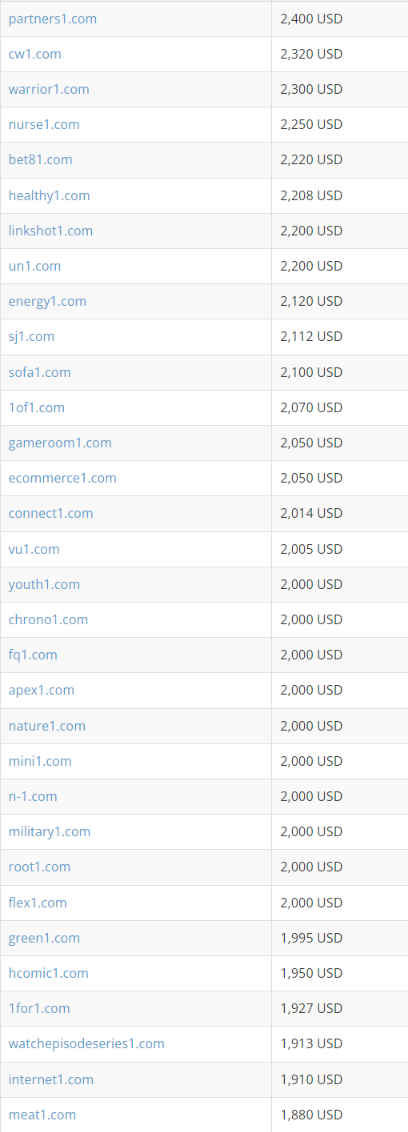Click the cw1.com link
The height and width of the screenshot is (1132, 408).
click(x=35, y=54)
